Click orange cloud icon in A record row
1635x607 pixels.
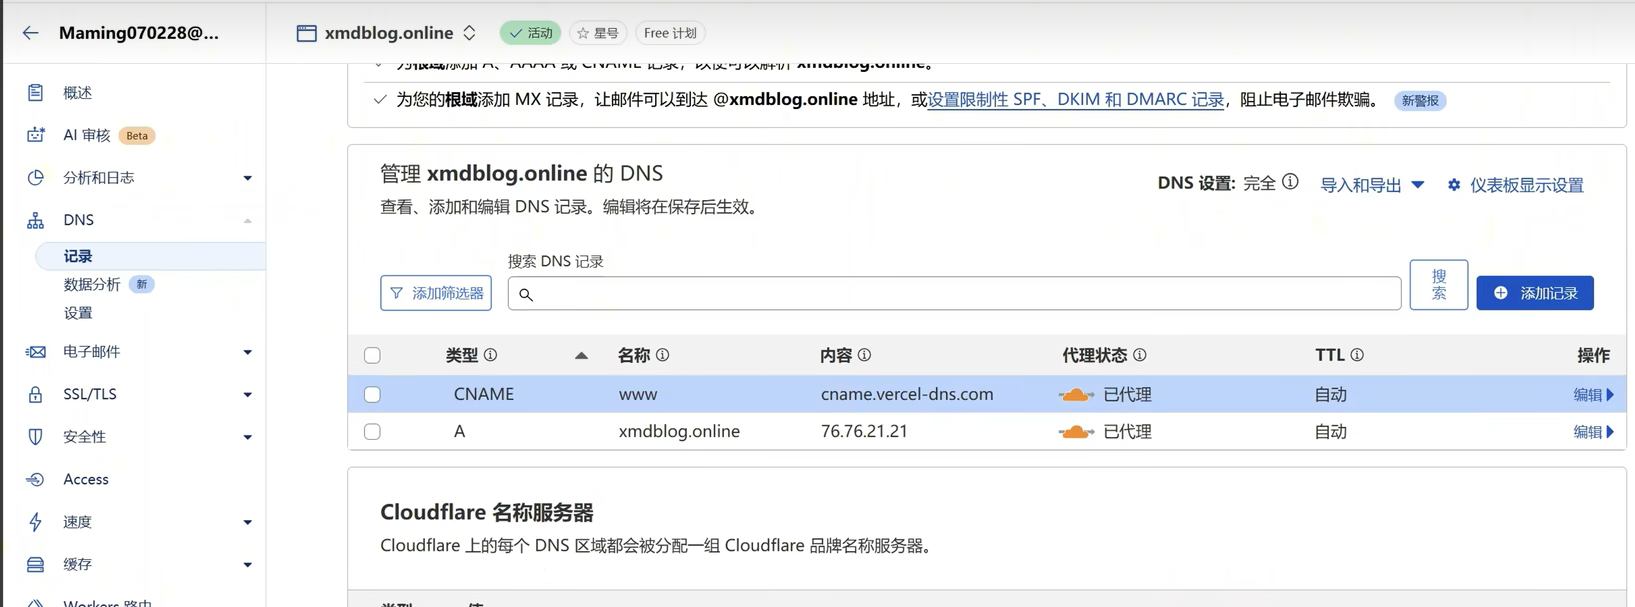[x=1076, y=432]
